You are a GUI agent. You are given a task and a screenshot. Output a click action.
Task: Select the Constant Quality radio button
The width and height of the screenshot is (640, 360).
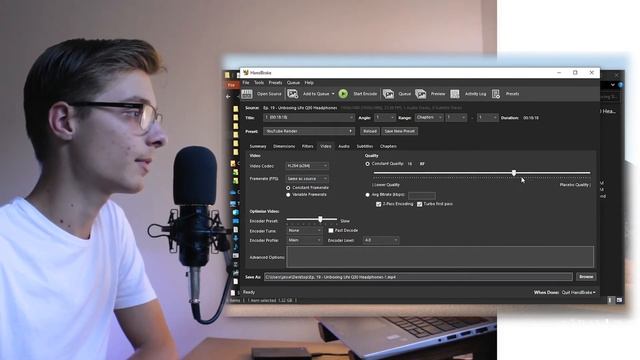[367, 164]
